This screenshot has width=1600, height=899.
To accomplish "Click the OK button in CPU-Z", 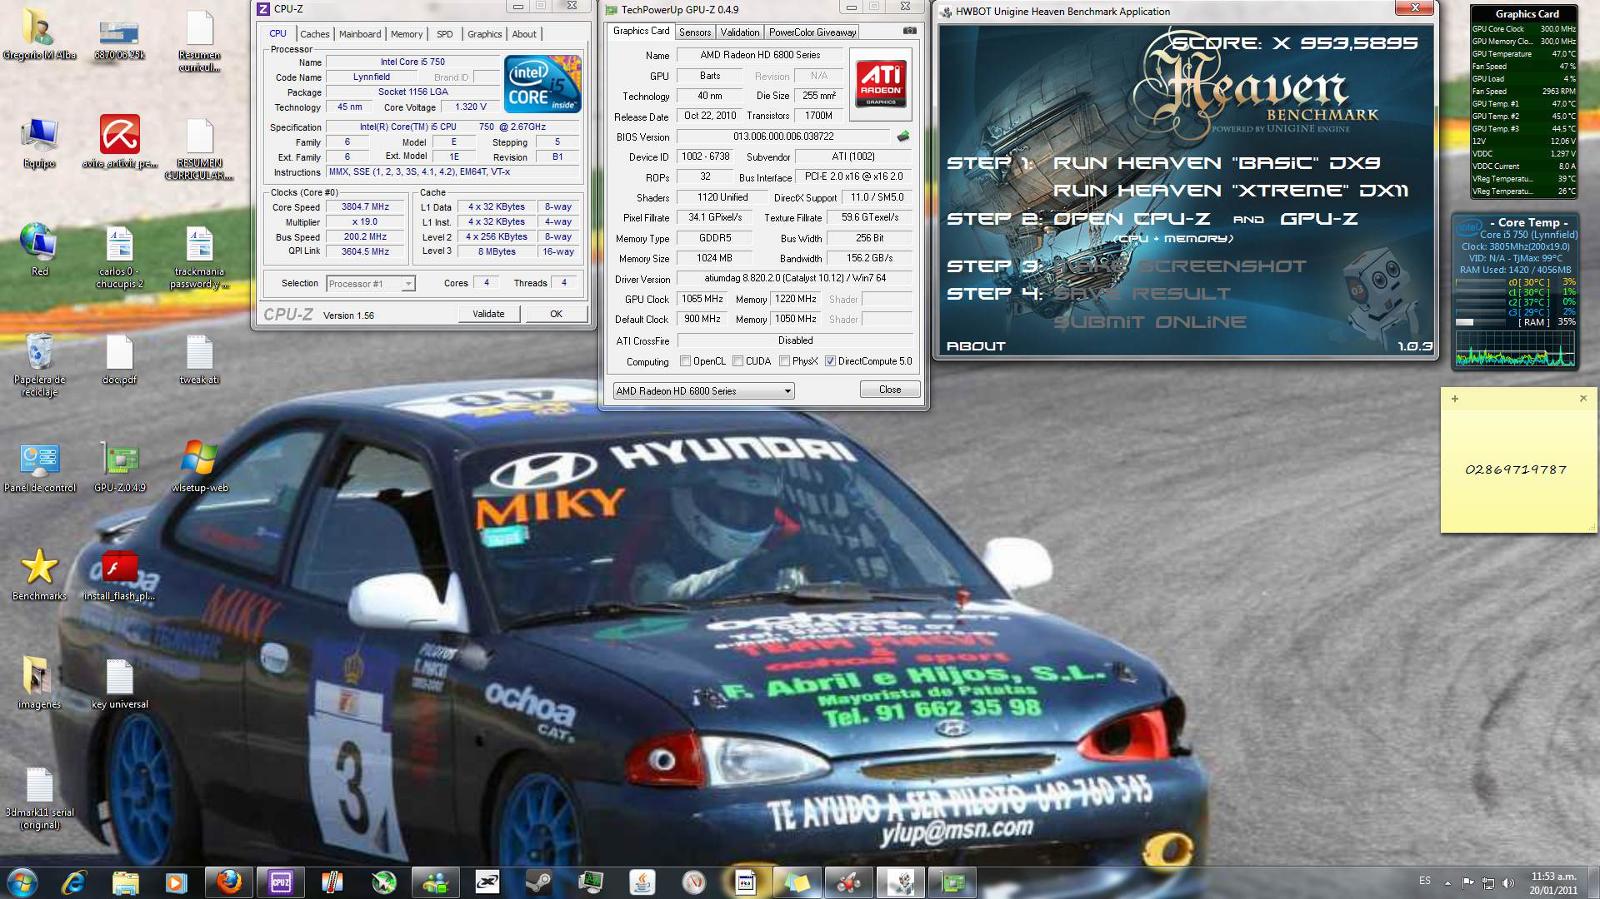I will click(556, 314).
